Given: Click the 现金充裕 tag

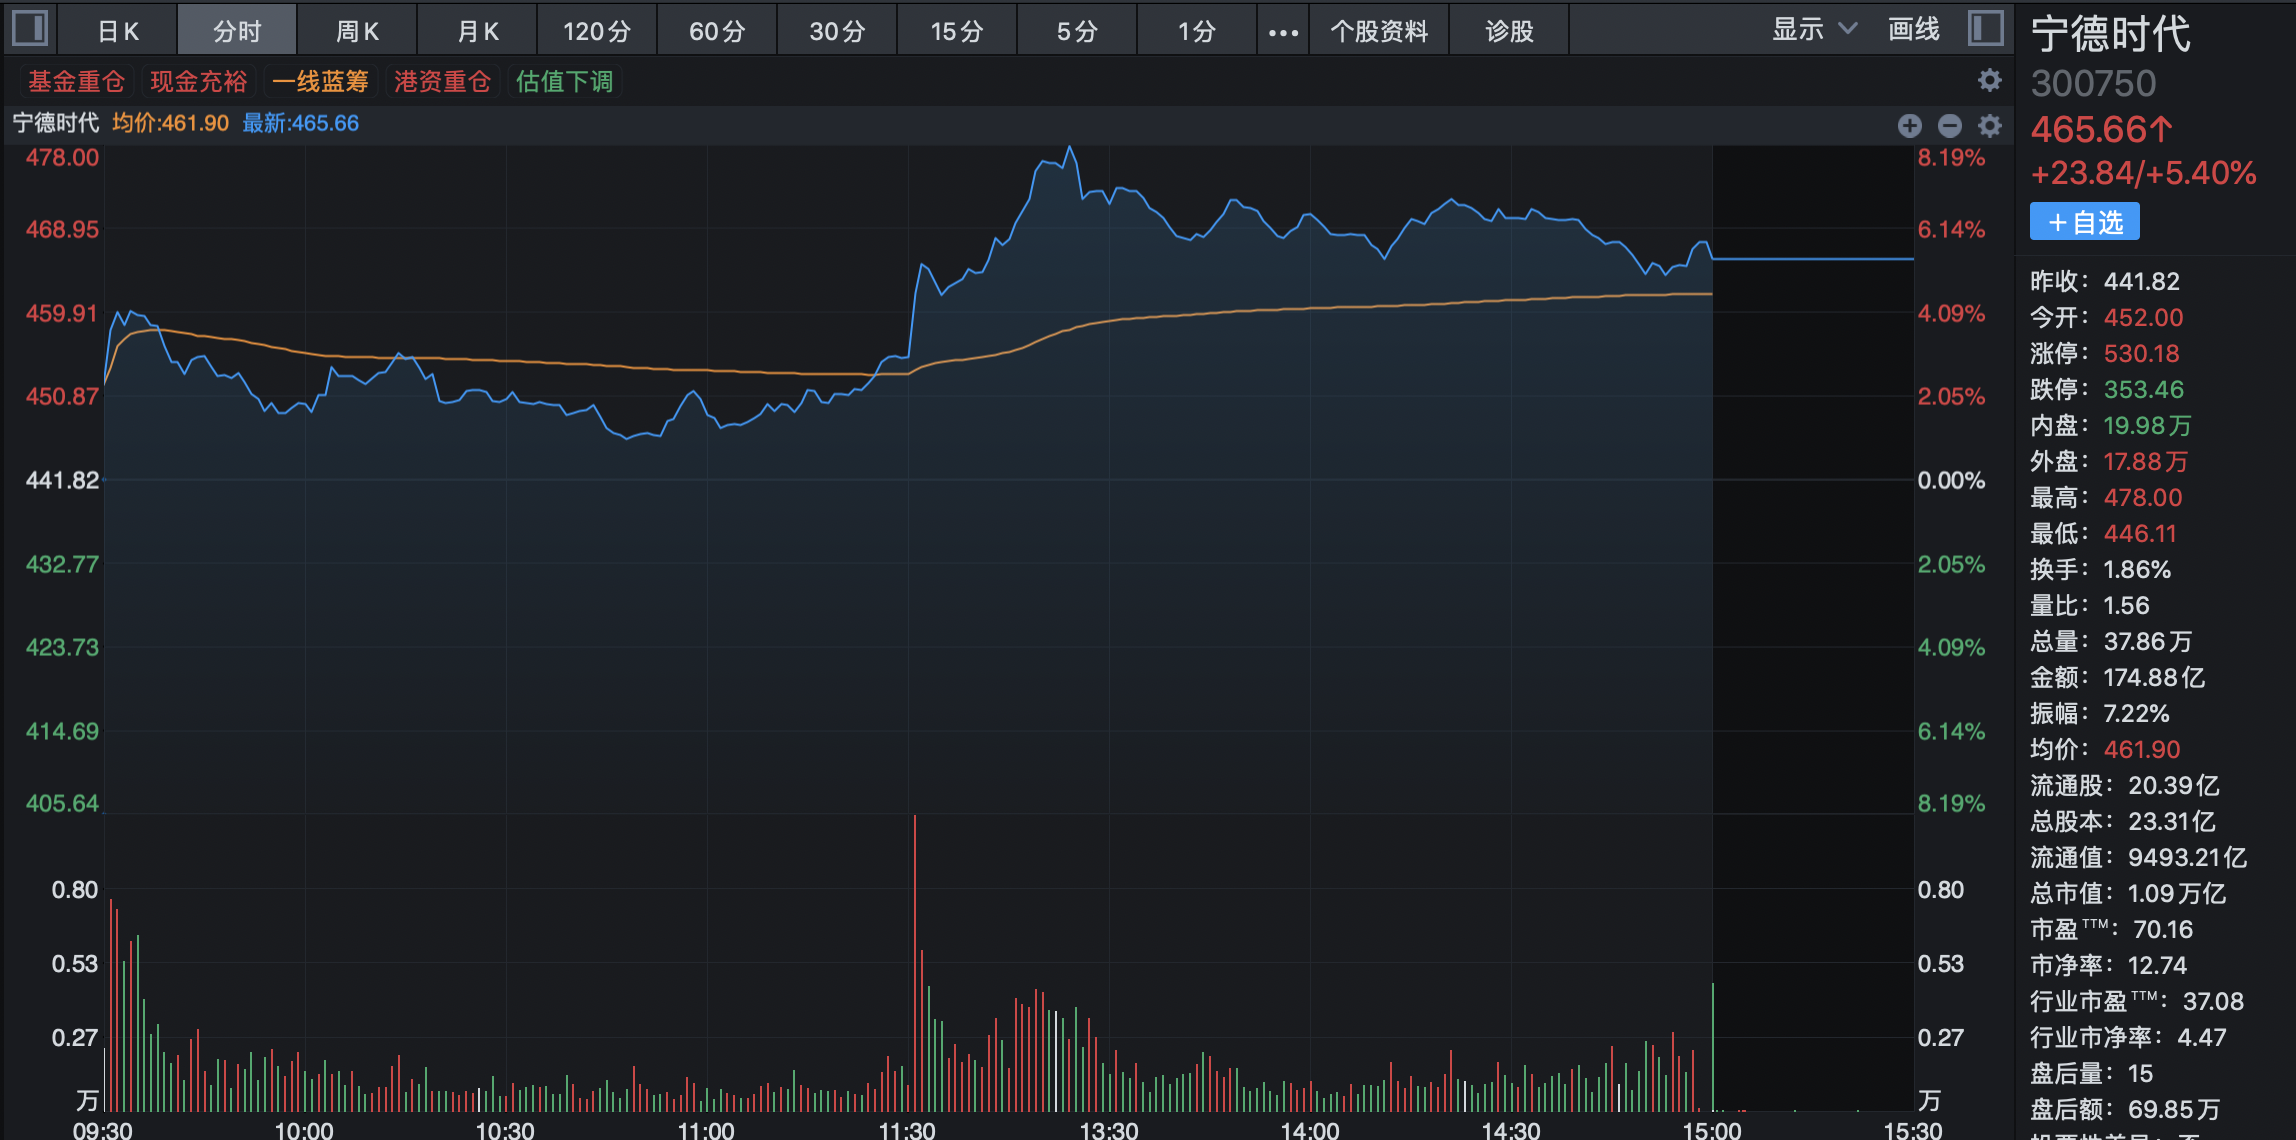Looking at the screenshot, I should [198, 81].
